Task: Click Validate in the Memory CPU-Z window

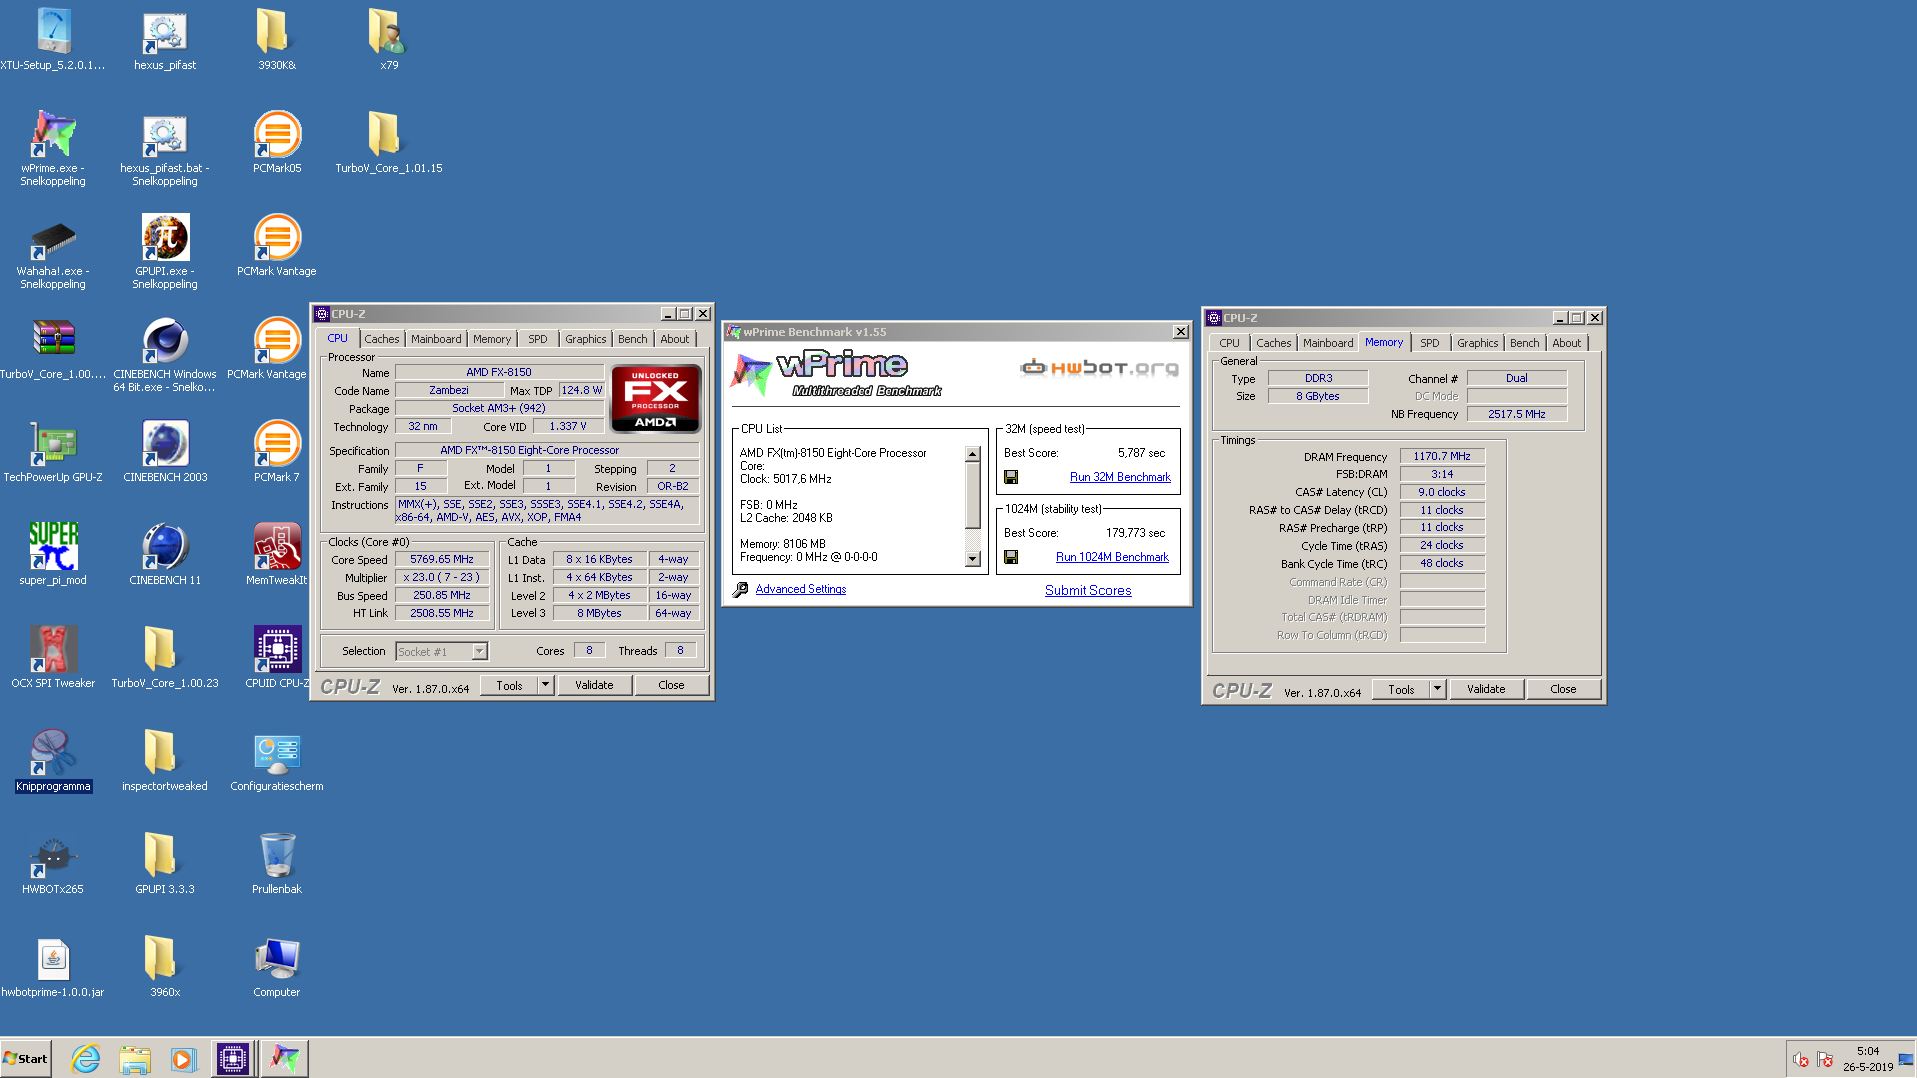Action: 1485,689
